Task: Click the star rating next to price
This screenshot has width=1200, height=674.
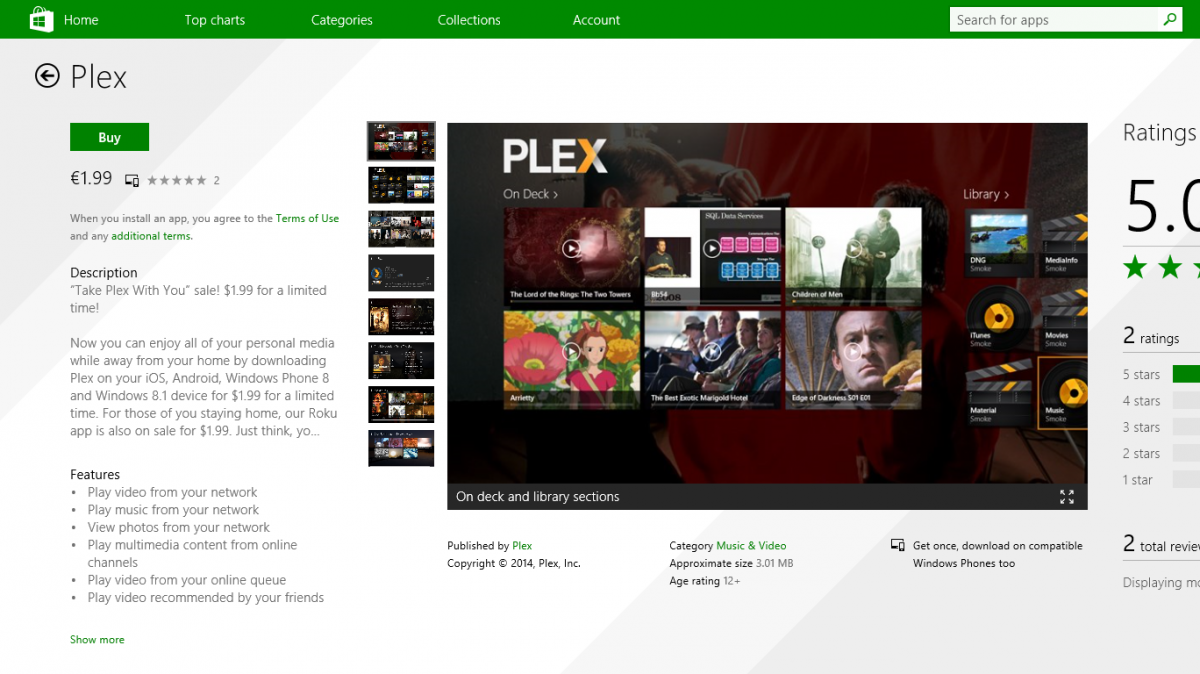Action: (177, 181)
